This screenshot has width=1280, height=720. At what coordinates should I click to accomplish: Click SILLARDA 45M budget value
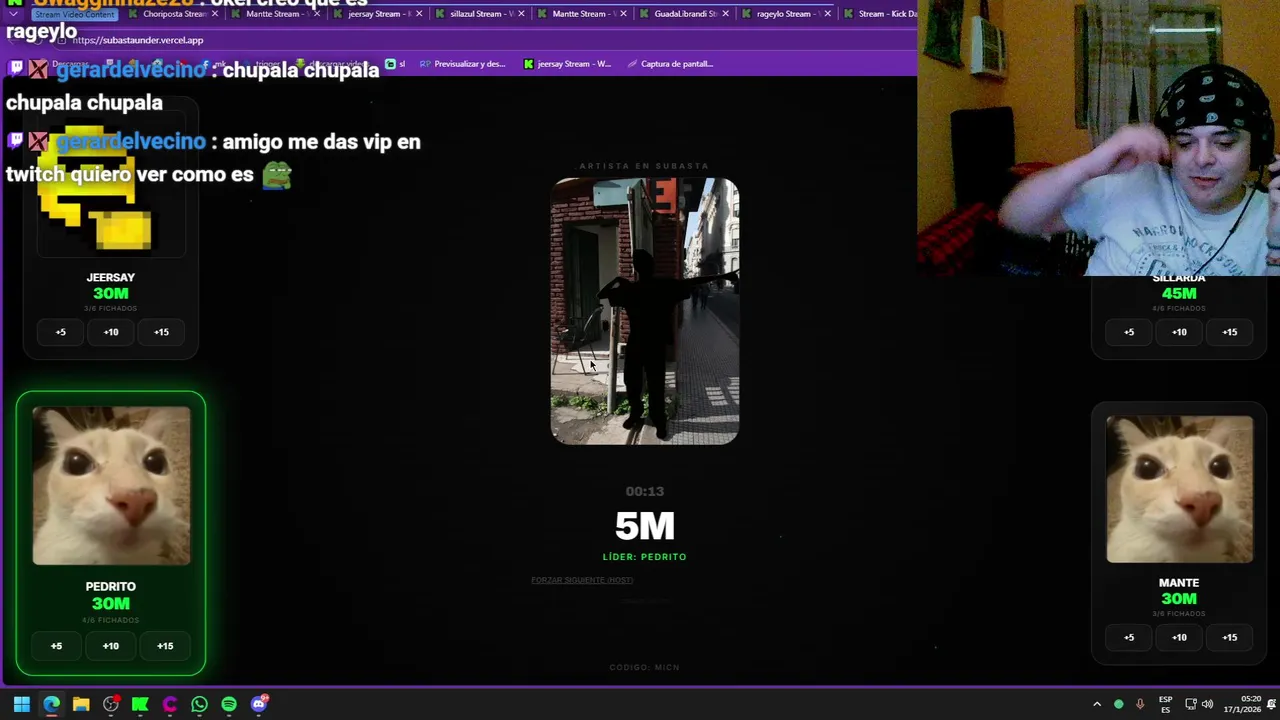(1179, 293)
